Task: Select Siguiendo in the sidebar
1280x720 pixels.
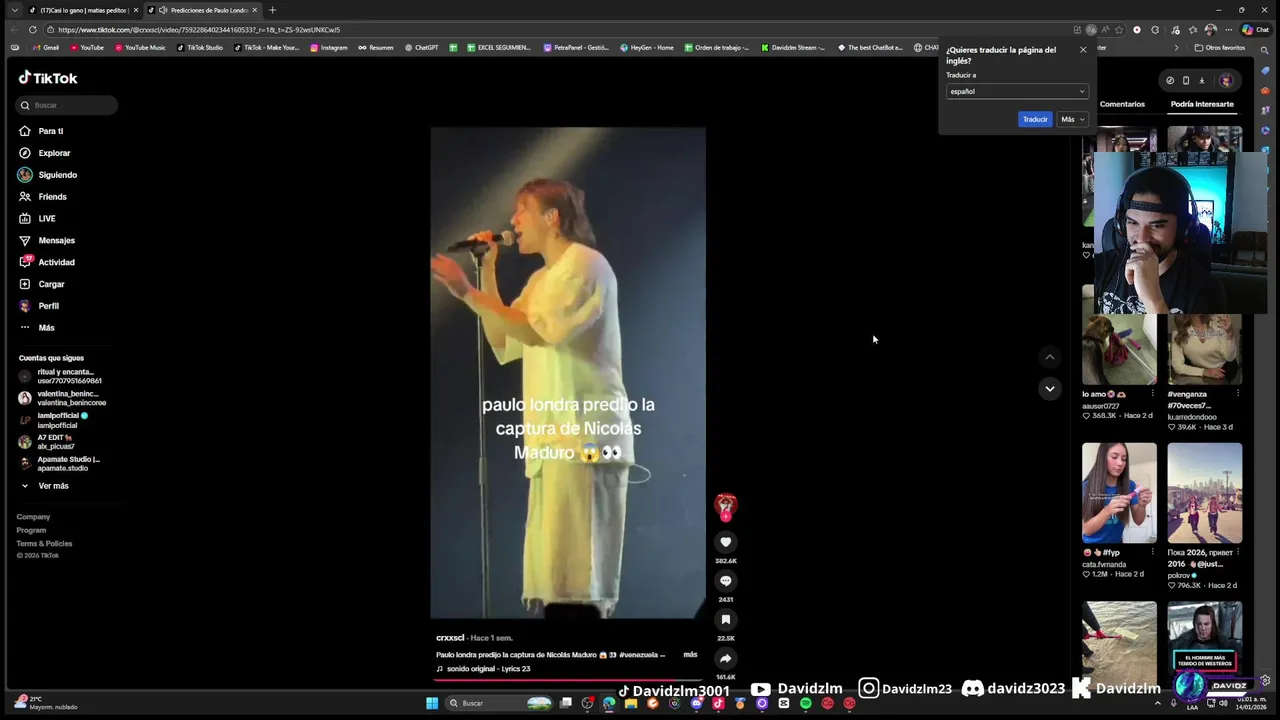Action: 48,175
